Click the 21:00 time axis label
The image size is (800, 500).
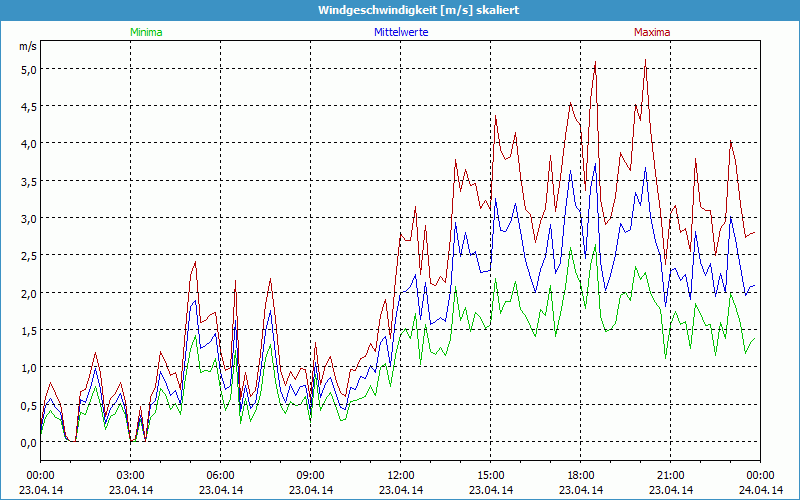pos(670,475)
